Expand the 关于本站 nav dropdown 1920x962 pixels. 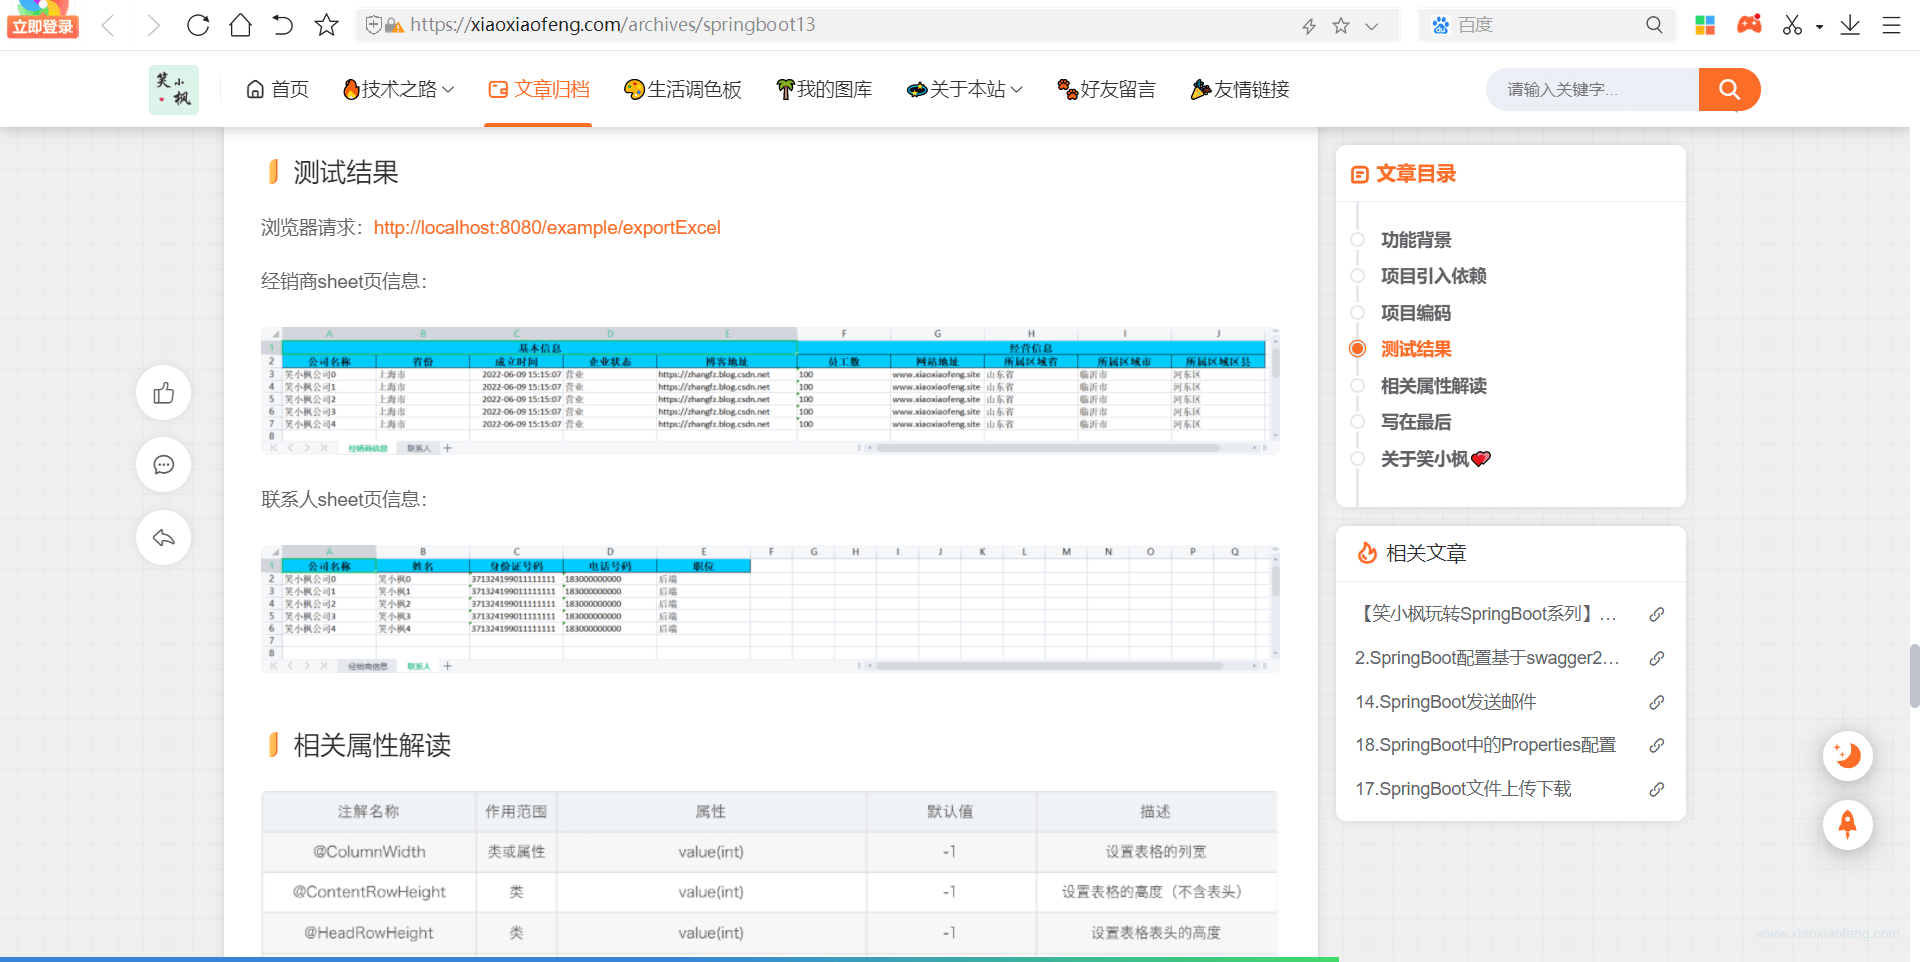pyautogui.click(x=964, y=89)
